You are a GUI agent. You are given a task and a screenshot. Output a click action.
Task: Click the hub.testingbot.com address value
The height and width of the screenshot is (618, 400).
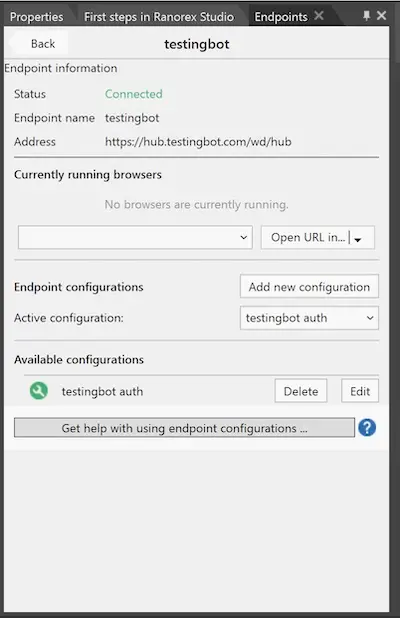(x=198, y=141)
